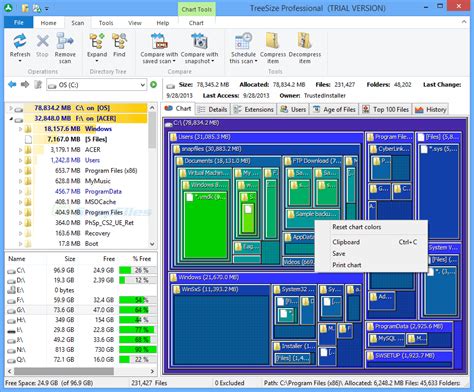The height and width of the screenshot is (392, 474).
Task: Open the Extensions tab
Action: 254,109
